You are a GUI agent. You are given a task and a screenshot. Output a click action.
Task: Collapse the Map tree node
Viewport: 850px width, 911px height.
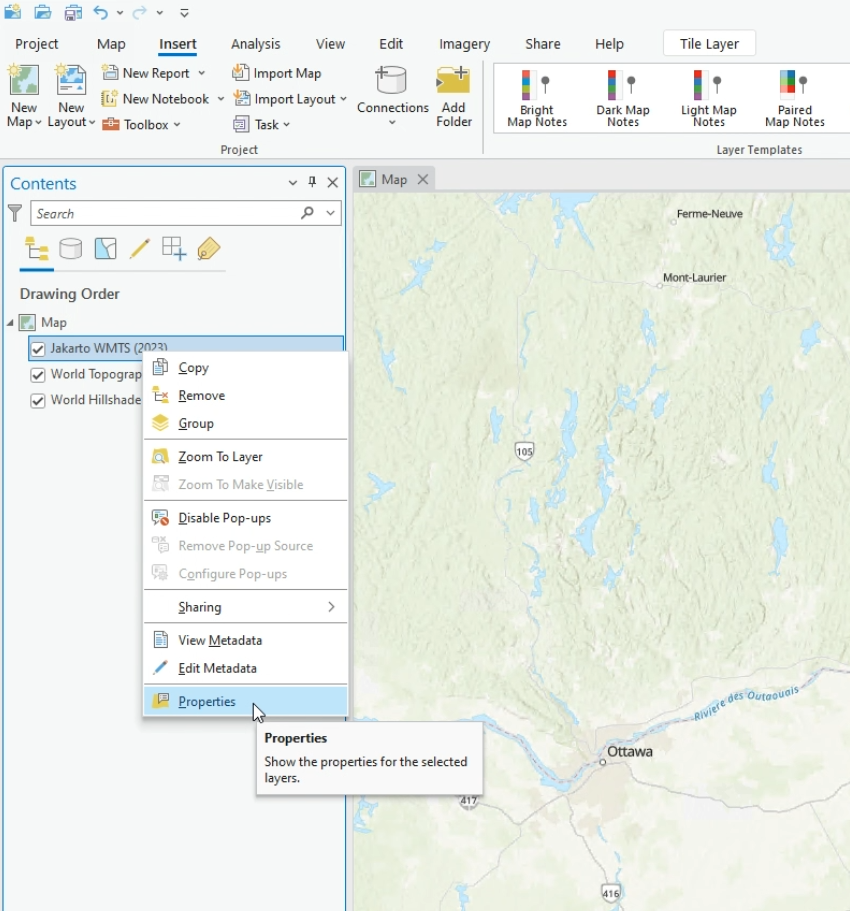[x=10, y=323]
